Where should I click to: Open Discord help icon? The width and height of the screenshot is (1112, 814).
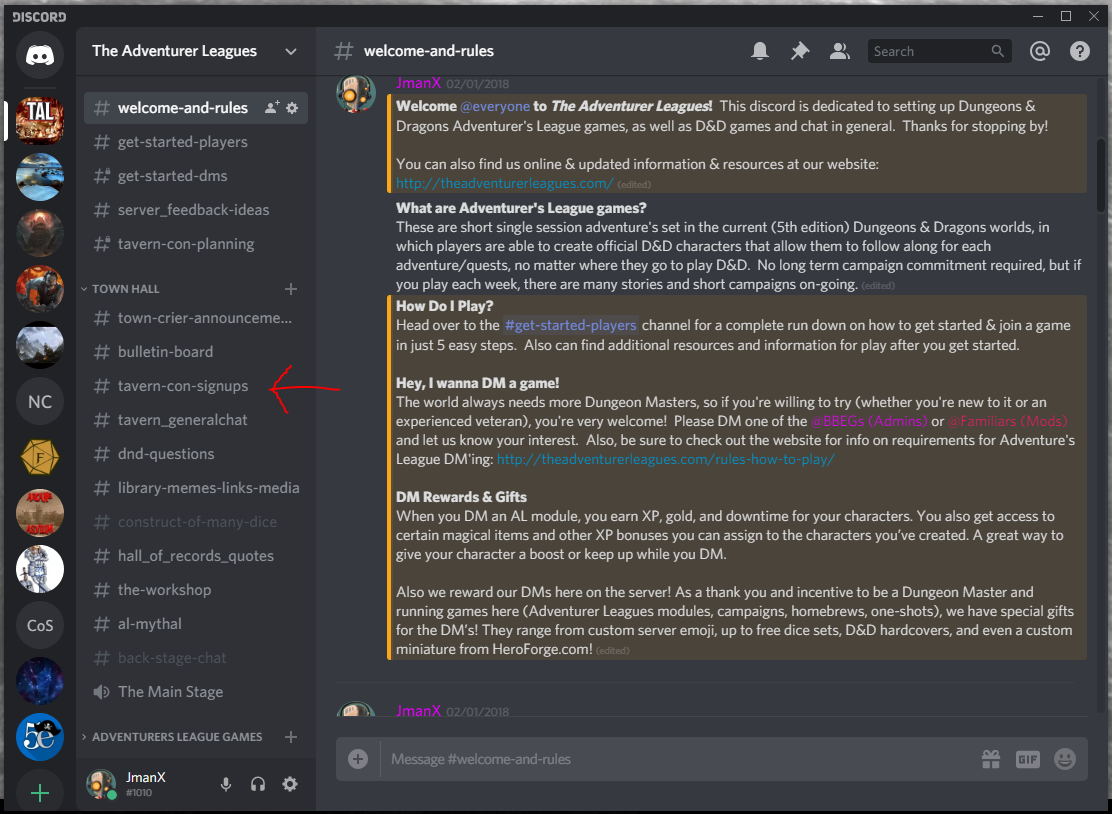pos(1080,51)
